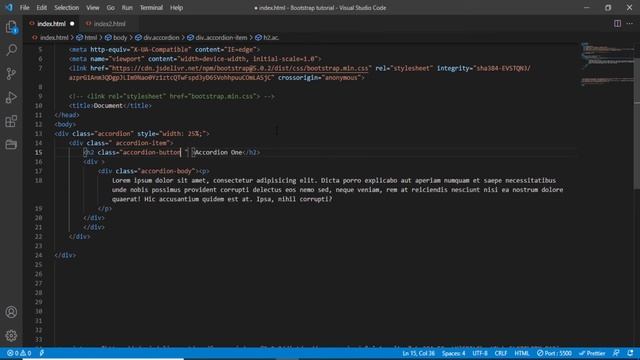Viewport: 640px width, 360px height.
Task: Select div.accordion breadcrumb item
Action: pos(161,38)
